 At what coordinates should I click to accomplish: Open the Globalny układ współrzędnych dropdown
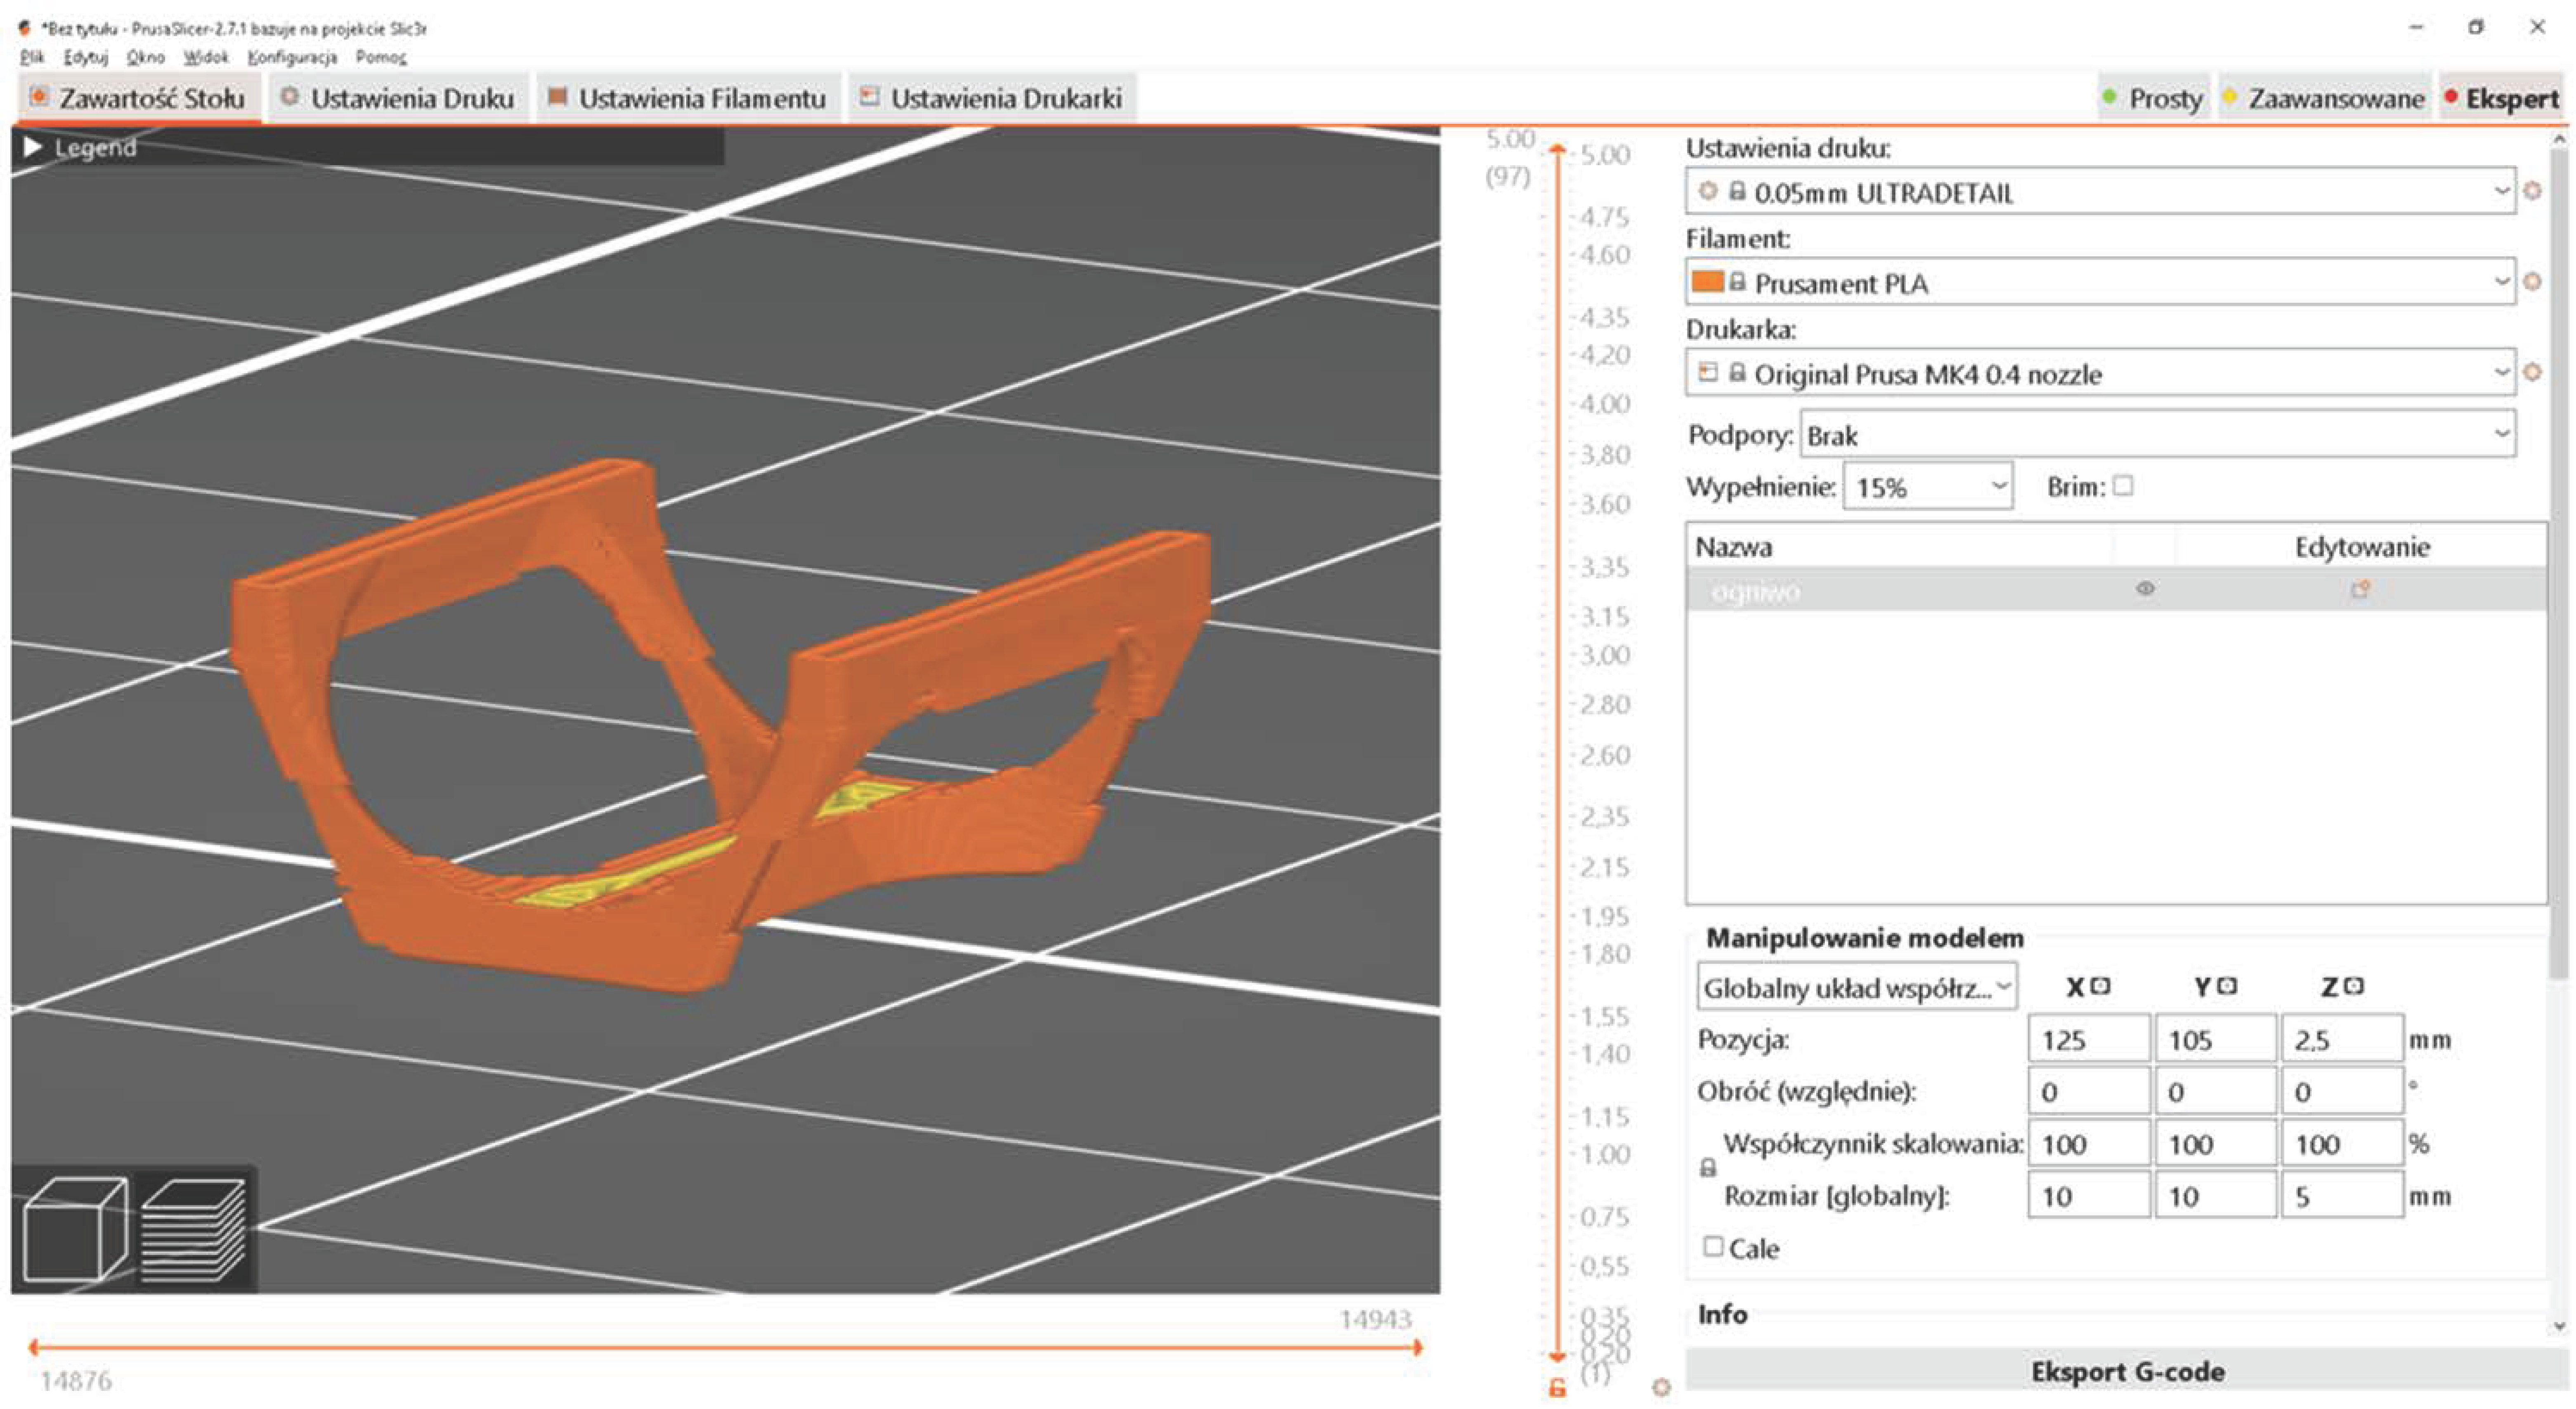[1857, 987]
